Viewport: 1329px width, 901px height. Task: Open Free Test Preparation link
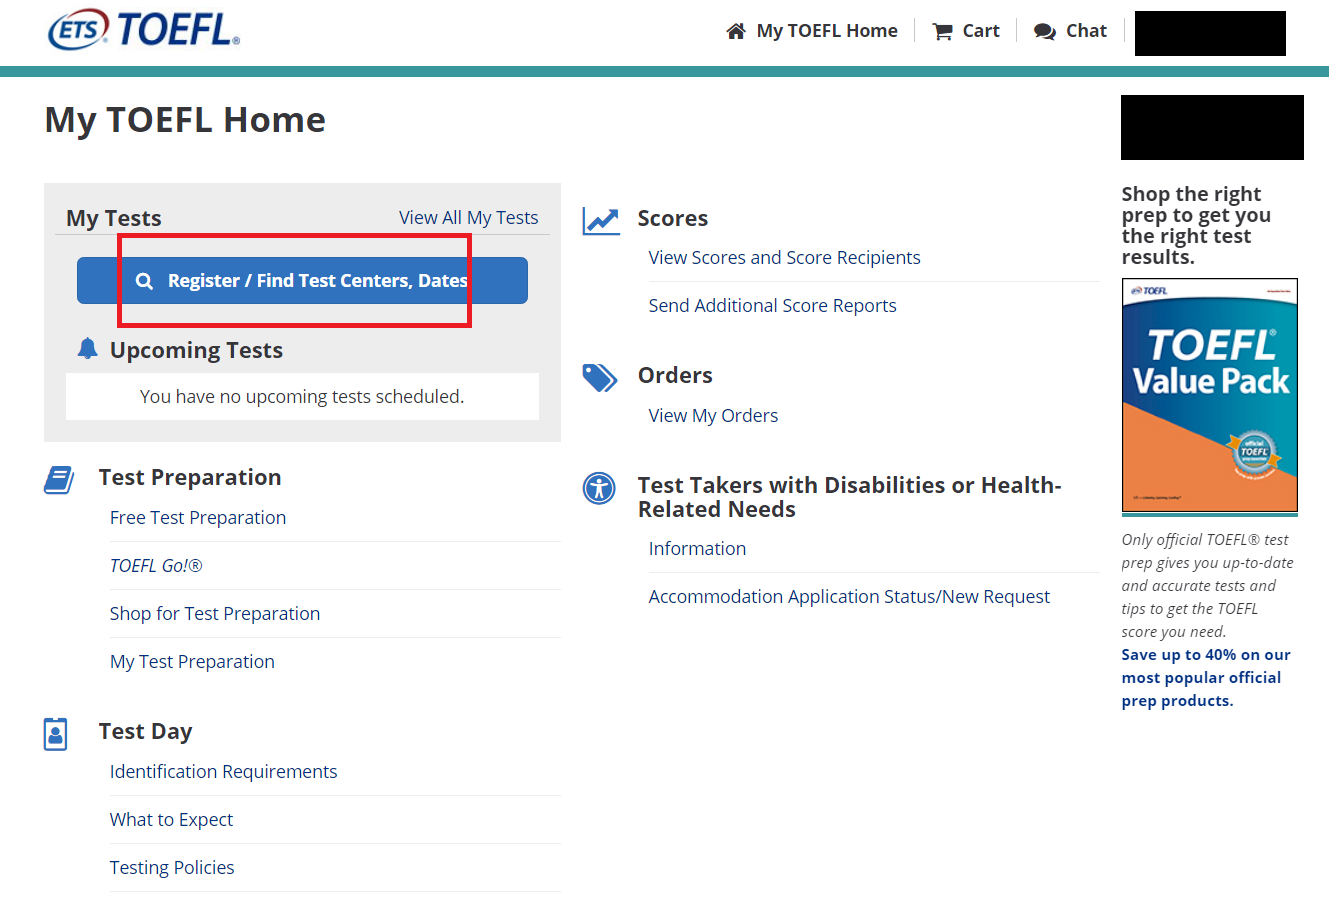[198, 517]
